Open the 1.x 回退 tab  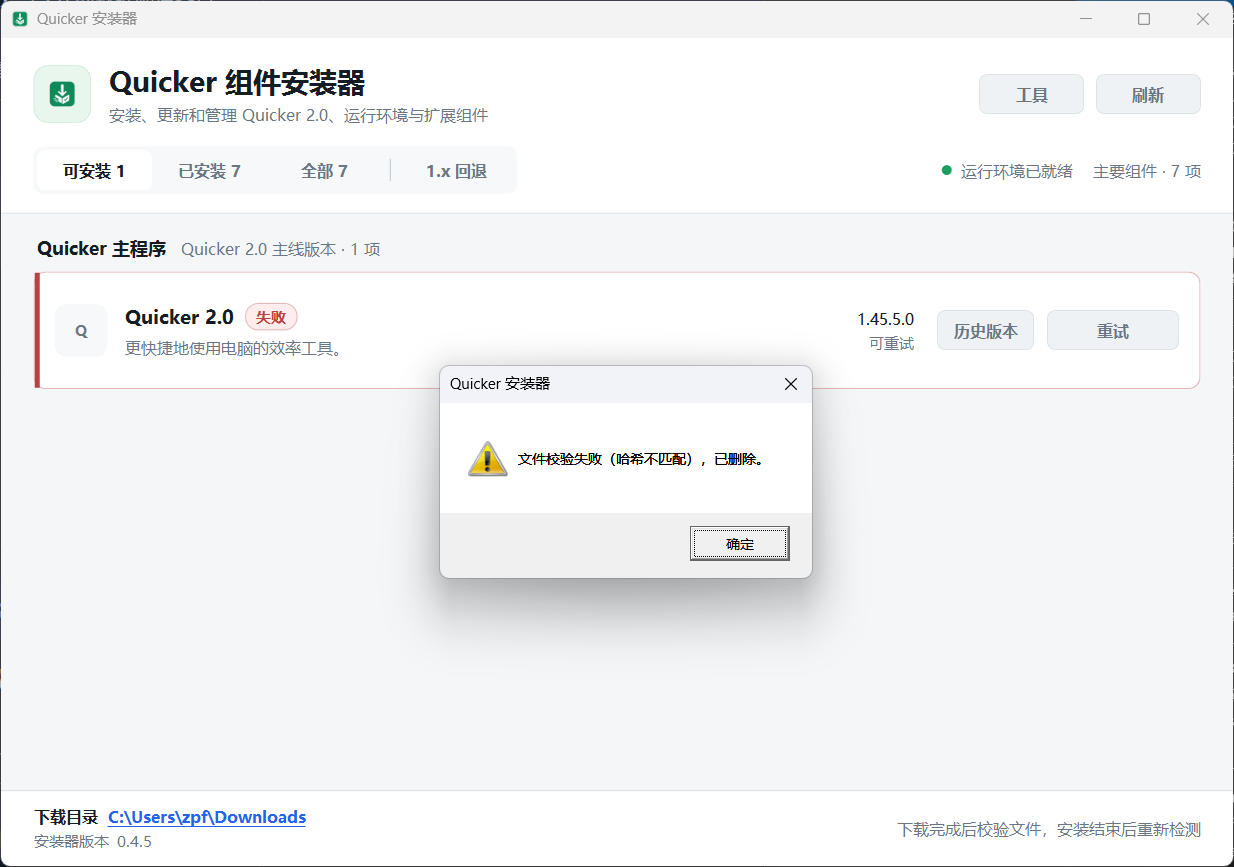[456, 171]
